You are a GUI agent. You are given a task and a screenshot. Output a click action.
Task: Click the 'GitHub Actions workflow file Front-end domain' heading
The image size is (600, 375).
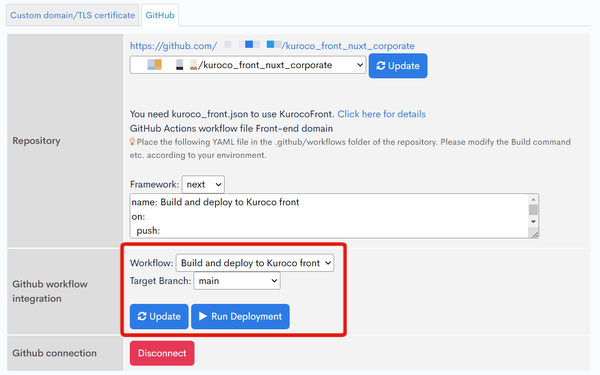[231, 128]
